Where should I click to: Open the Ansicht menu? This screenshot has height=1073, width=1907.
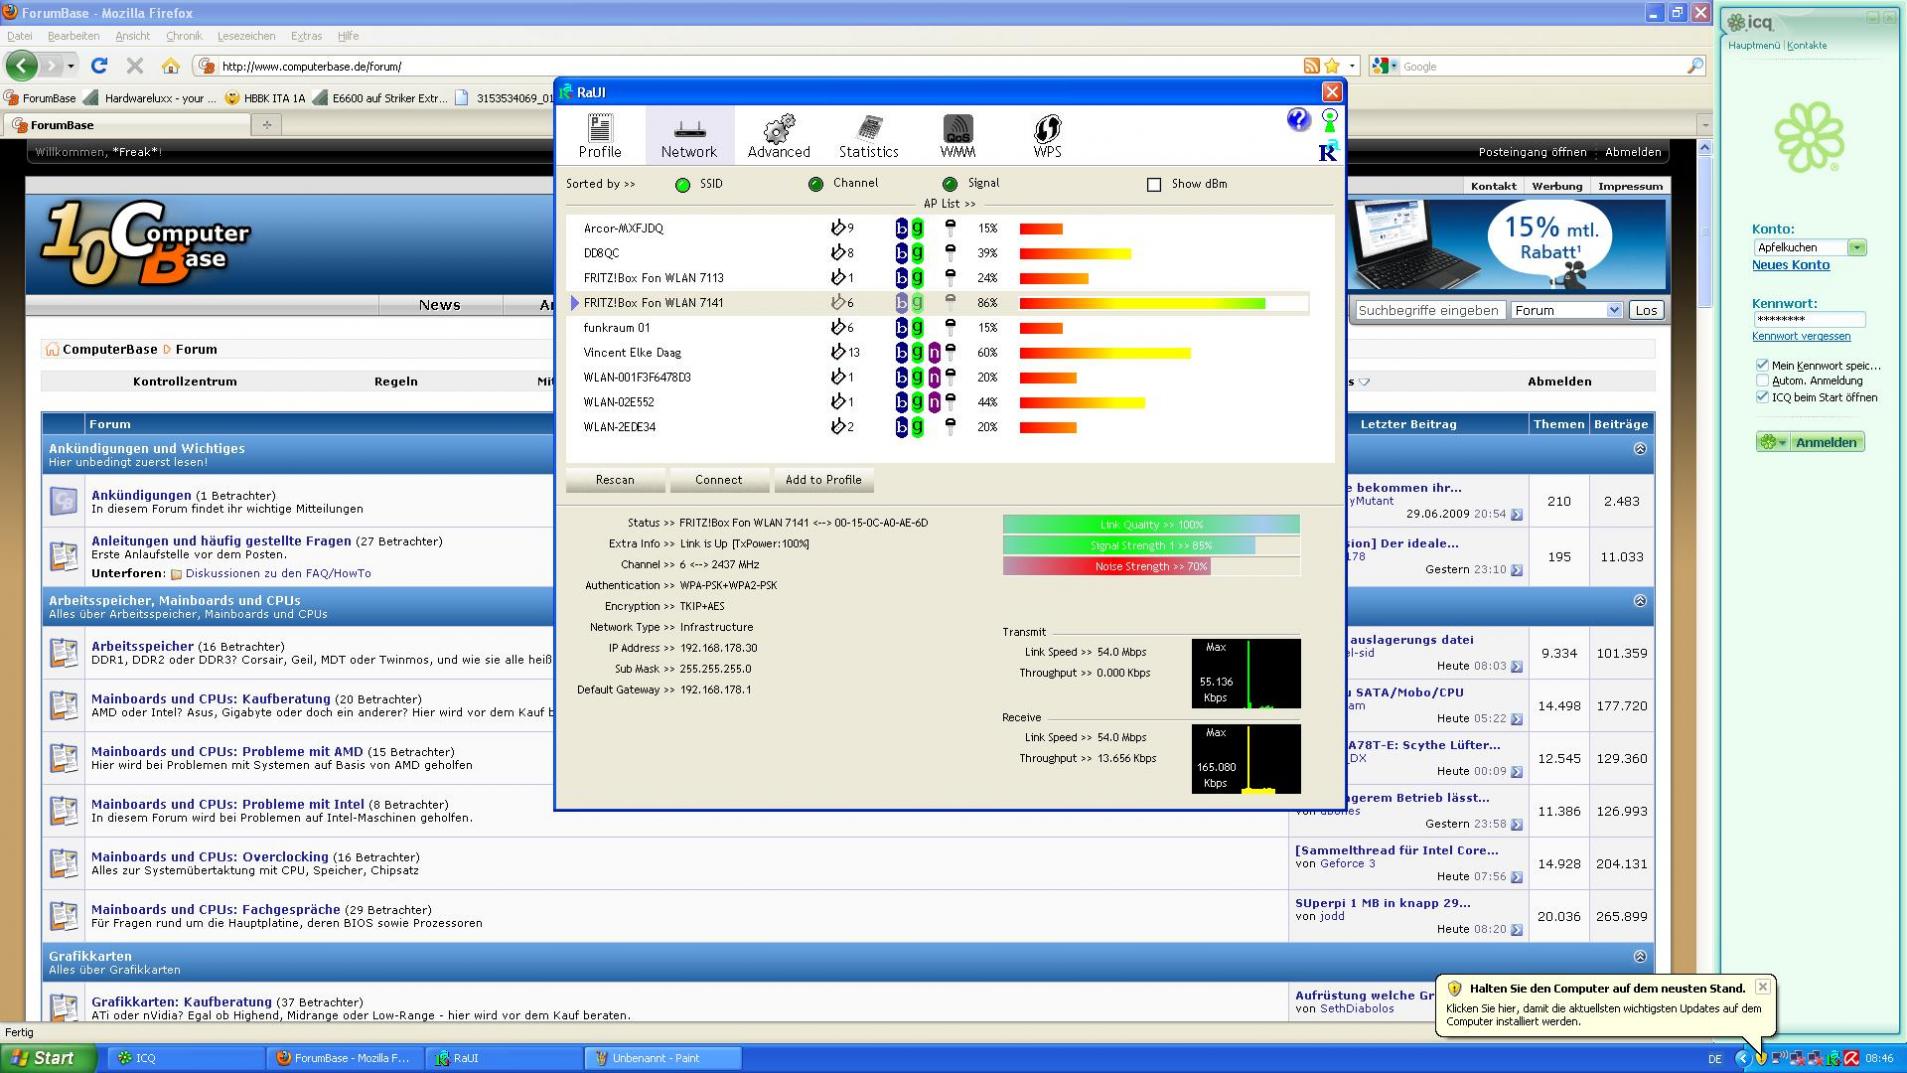click(132, 36)
